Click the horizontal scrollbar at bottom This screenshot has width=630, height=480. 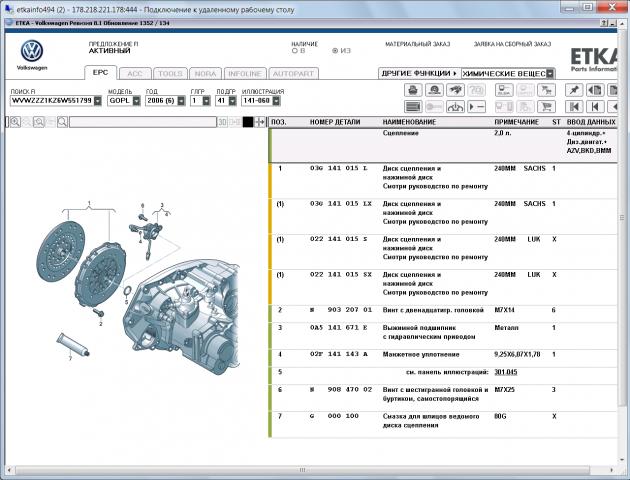302,470
